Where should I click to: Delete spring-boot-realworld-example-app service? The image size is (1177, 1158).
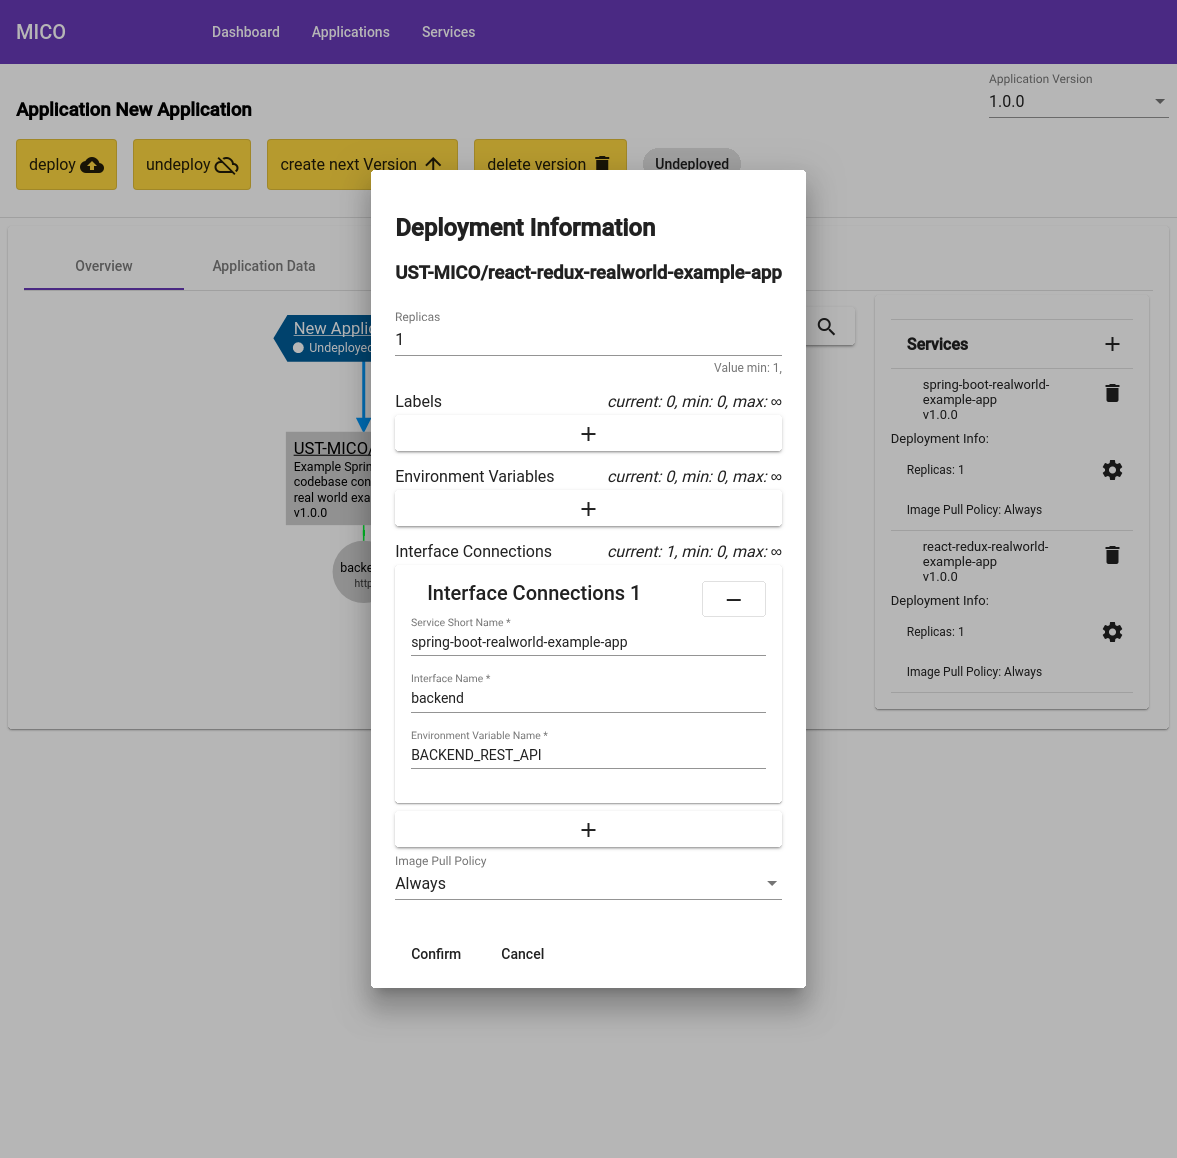pyautogui.click(x=1112, y=393)
